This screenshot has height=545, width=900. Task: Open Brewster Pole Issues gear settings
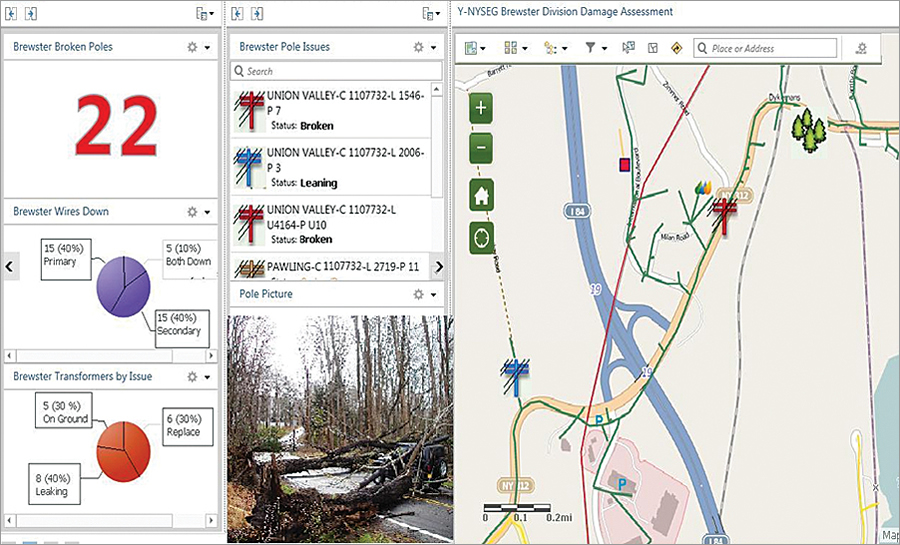(418, 47)
